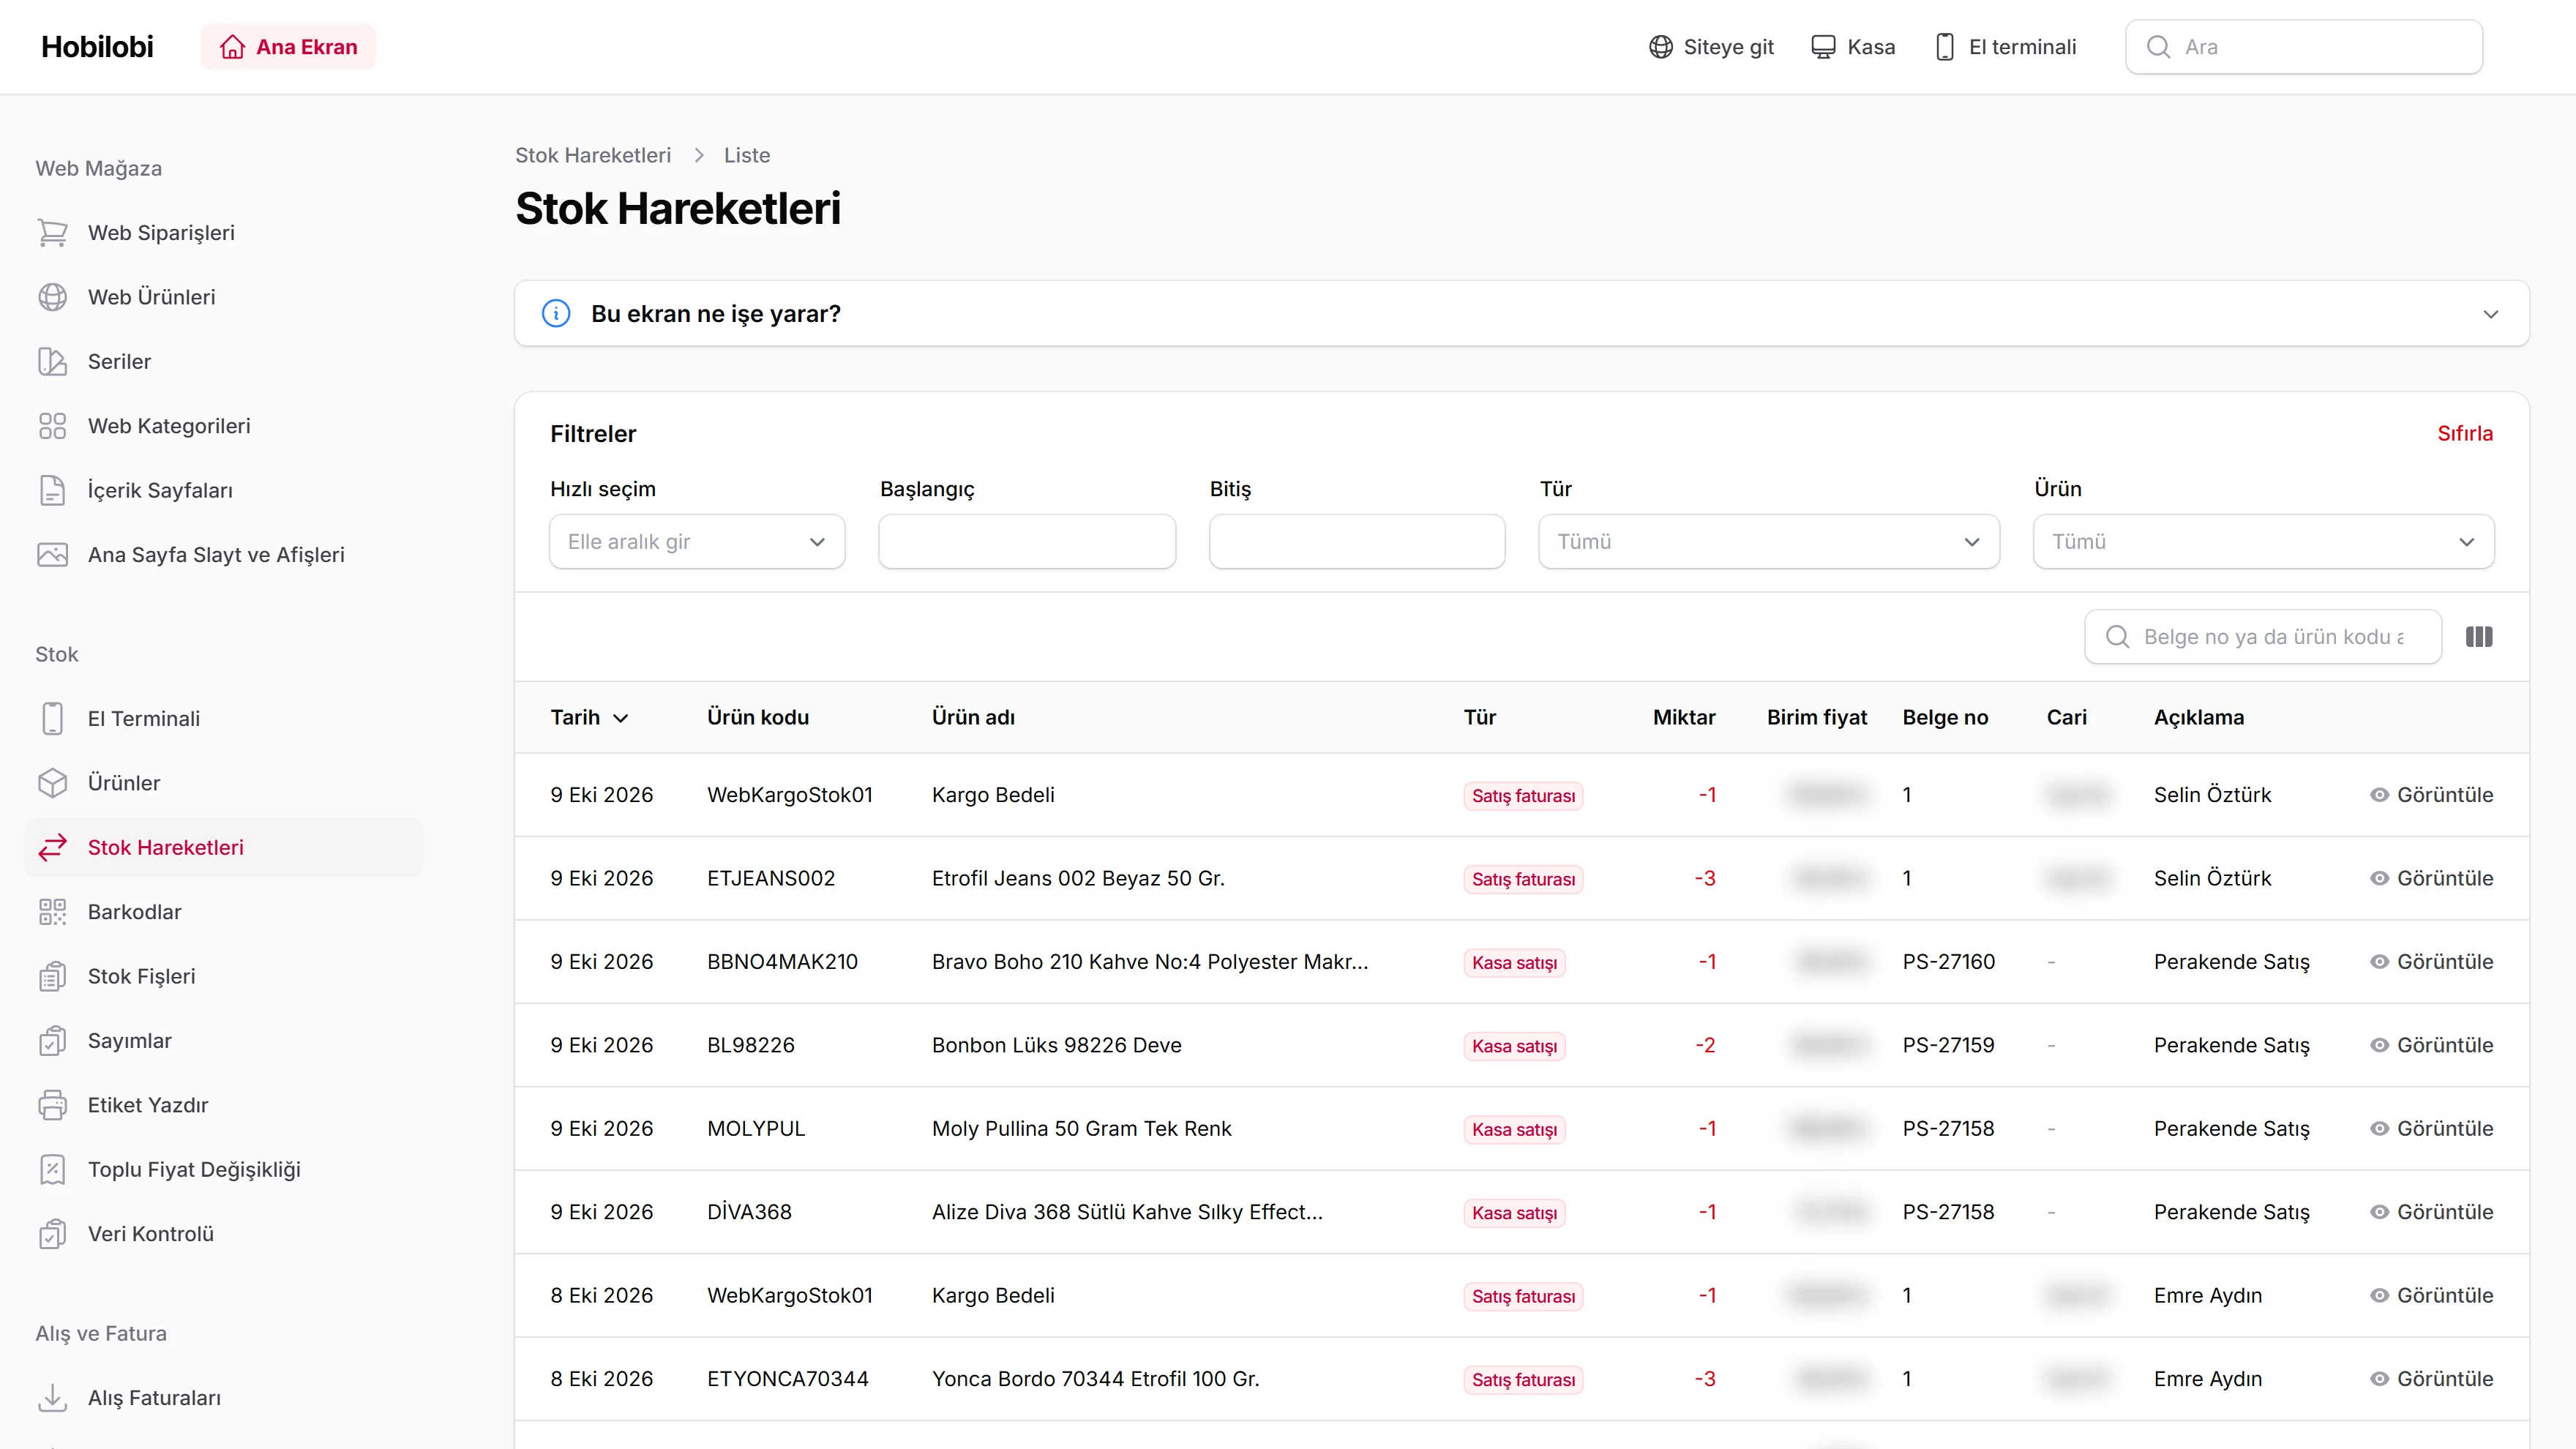This screenshot has height=1449, width=2576.
Task: Click the Ana Sayfa Slayt image icon
Action: (x=52, y=555)
